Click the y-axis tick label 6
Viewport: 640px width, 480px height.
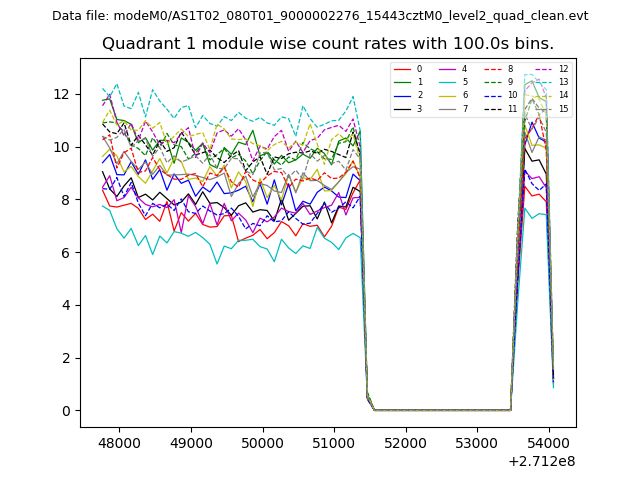click(x=66, y=253)
